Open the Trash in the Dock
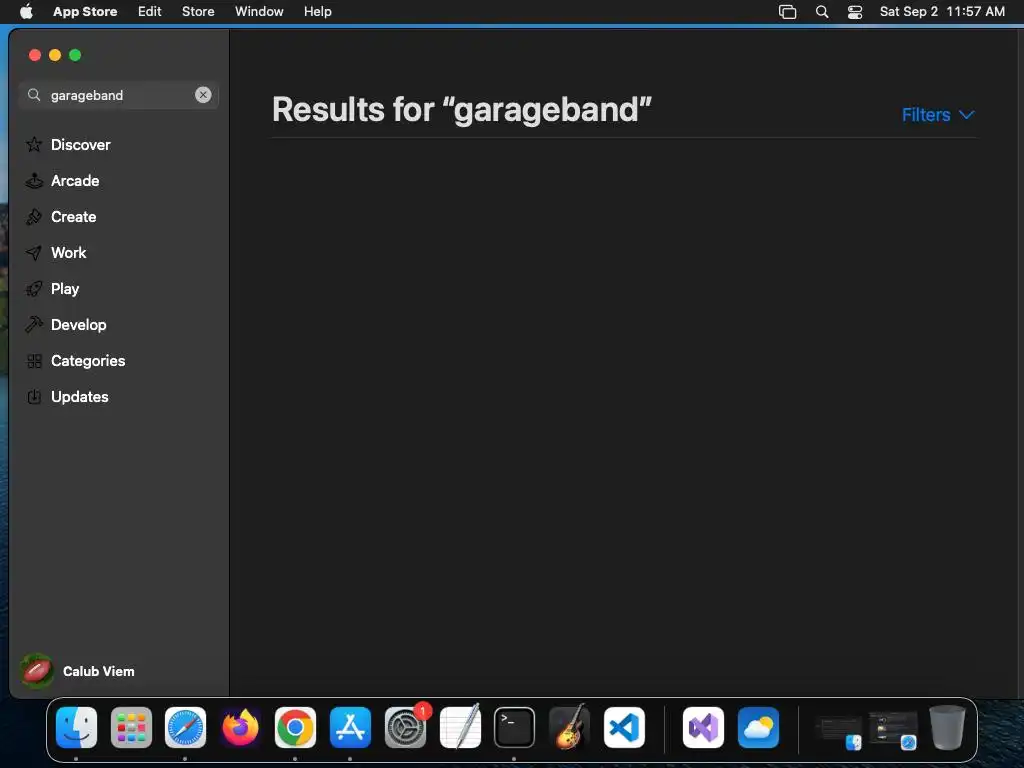 tap(947, 727)
